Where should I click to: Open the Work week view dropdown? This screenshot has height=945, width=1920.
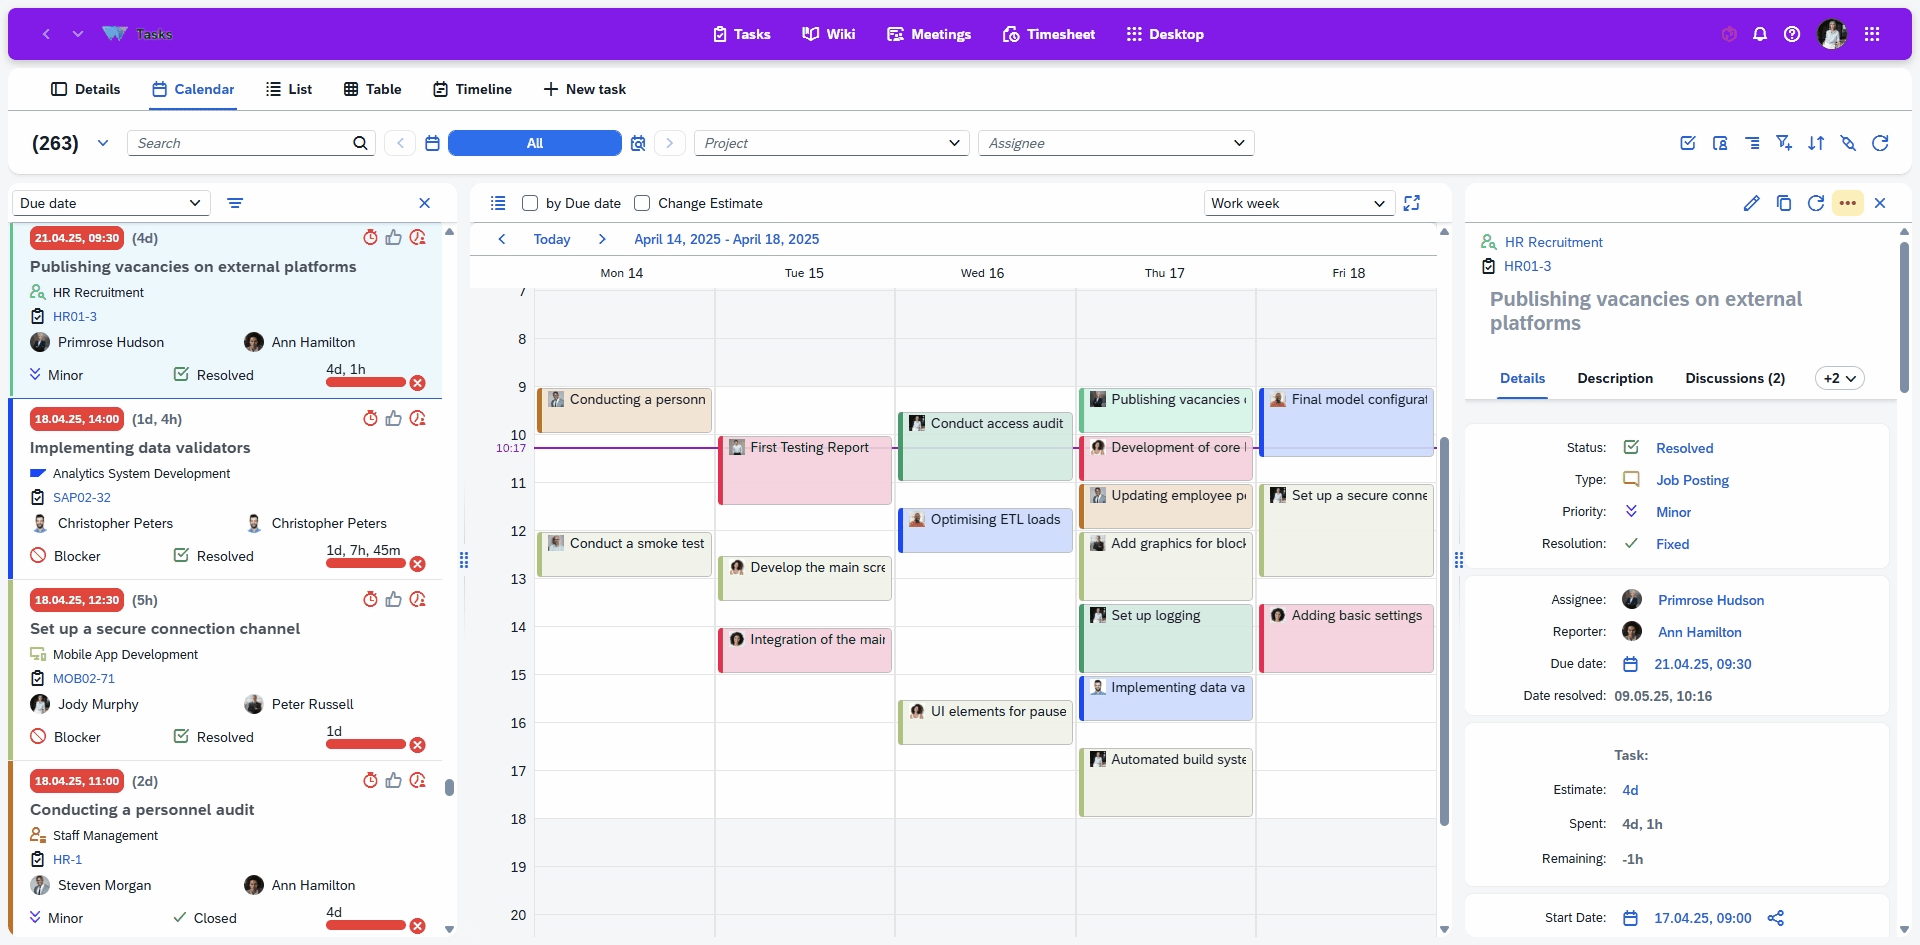coord(1297,203)
